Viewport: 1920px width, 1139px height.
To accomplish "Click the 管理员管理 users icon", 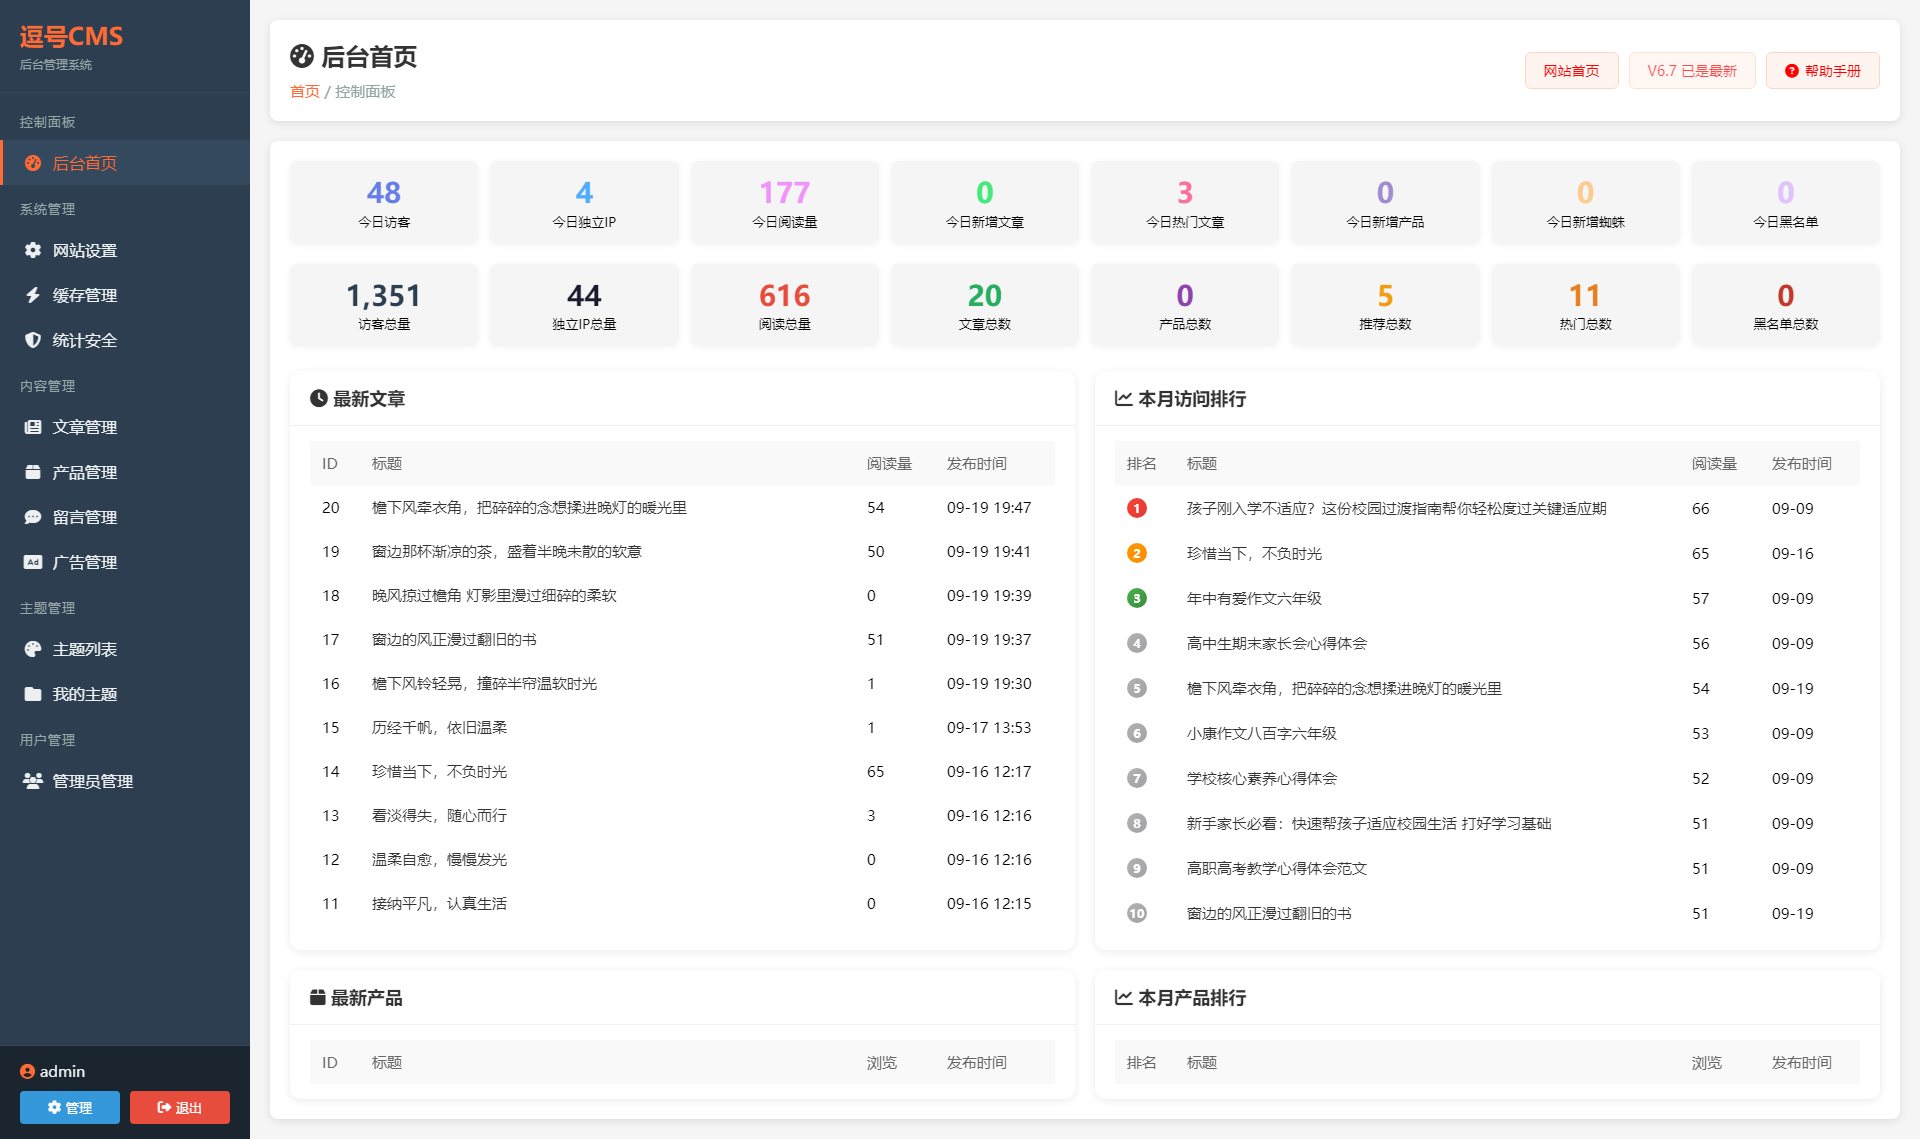I will pyautogui.click(x=33, y=781).
